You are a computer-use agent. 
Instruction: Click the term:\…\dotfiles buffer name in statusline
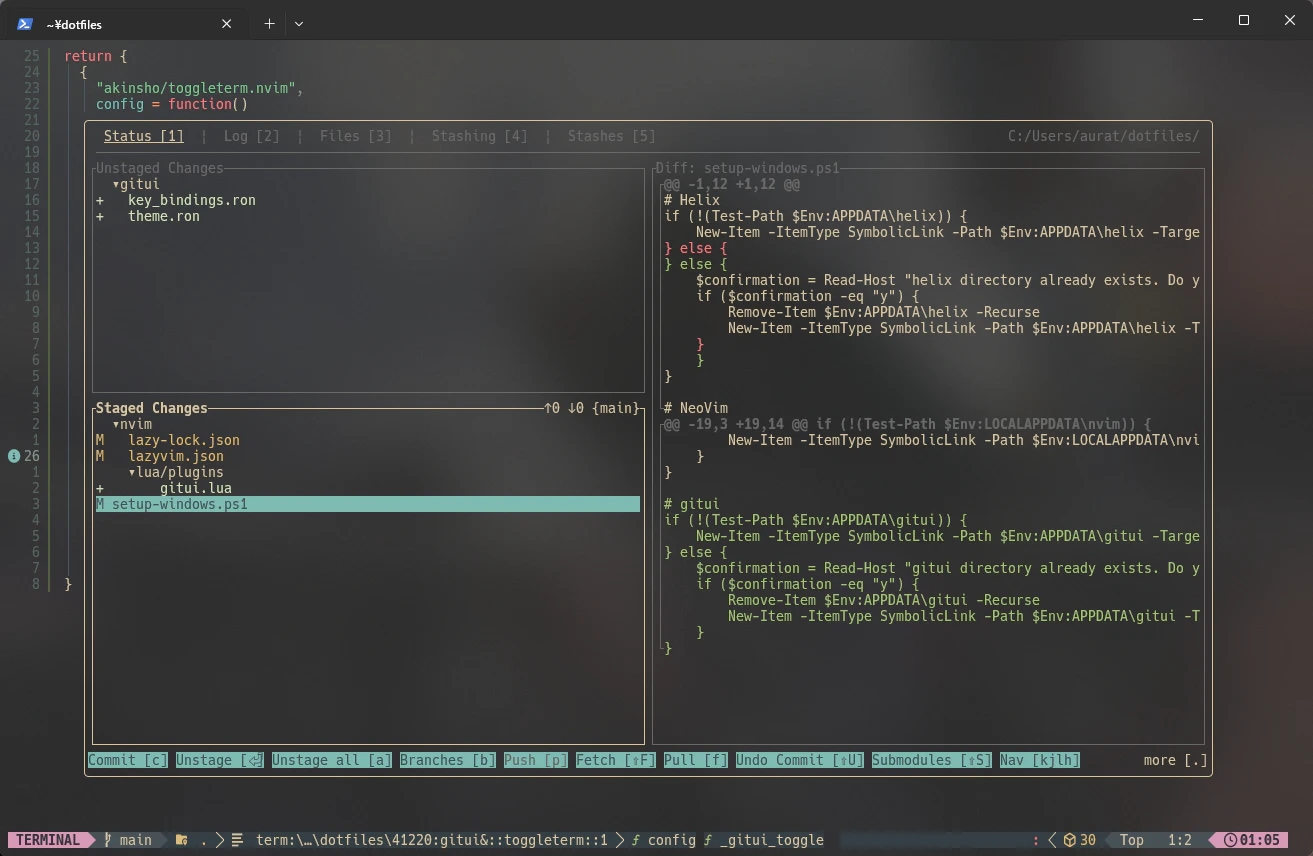(432, 840)
